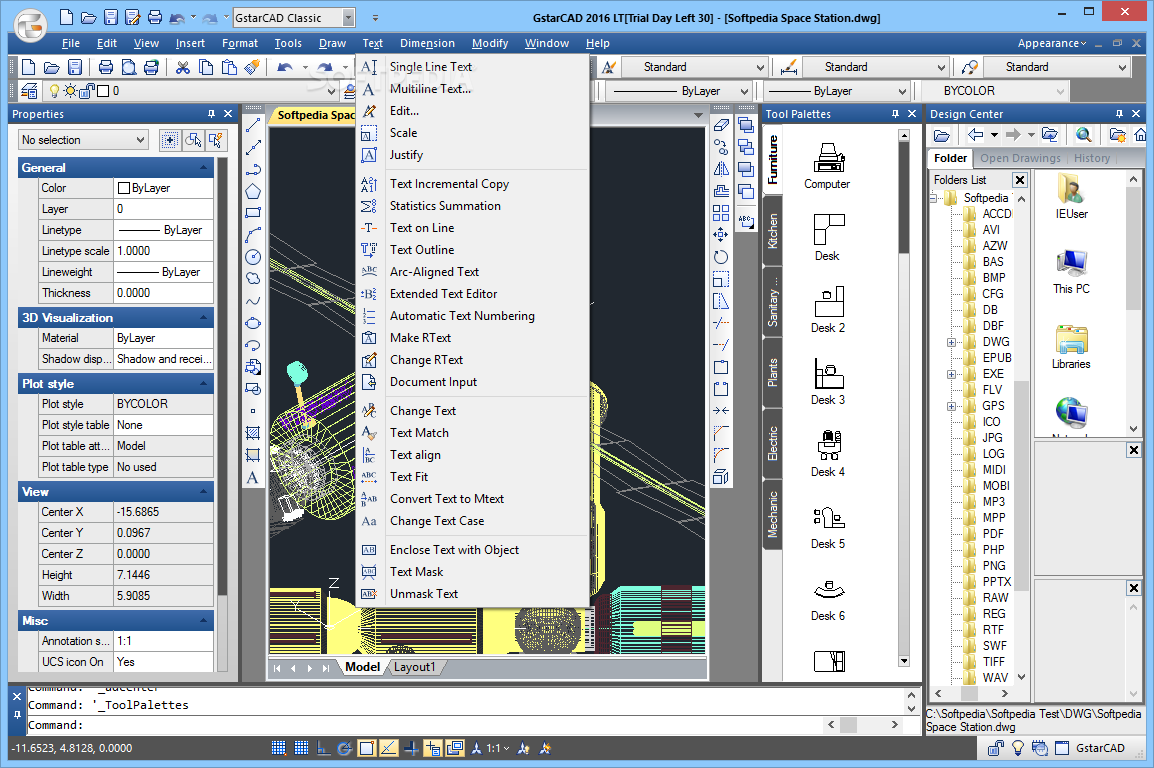Save drawing using the floppy disk icon

(74, 68)
